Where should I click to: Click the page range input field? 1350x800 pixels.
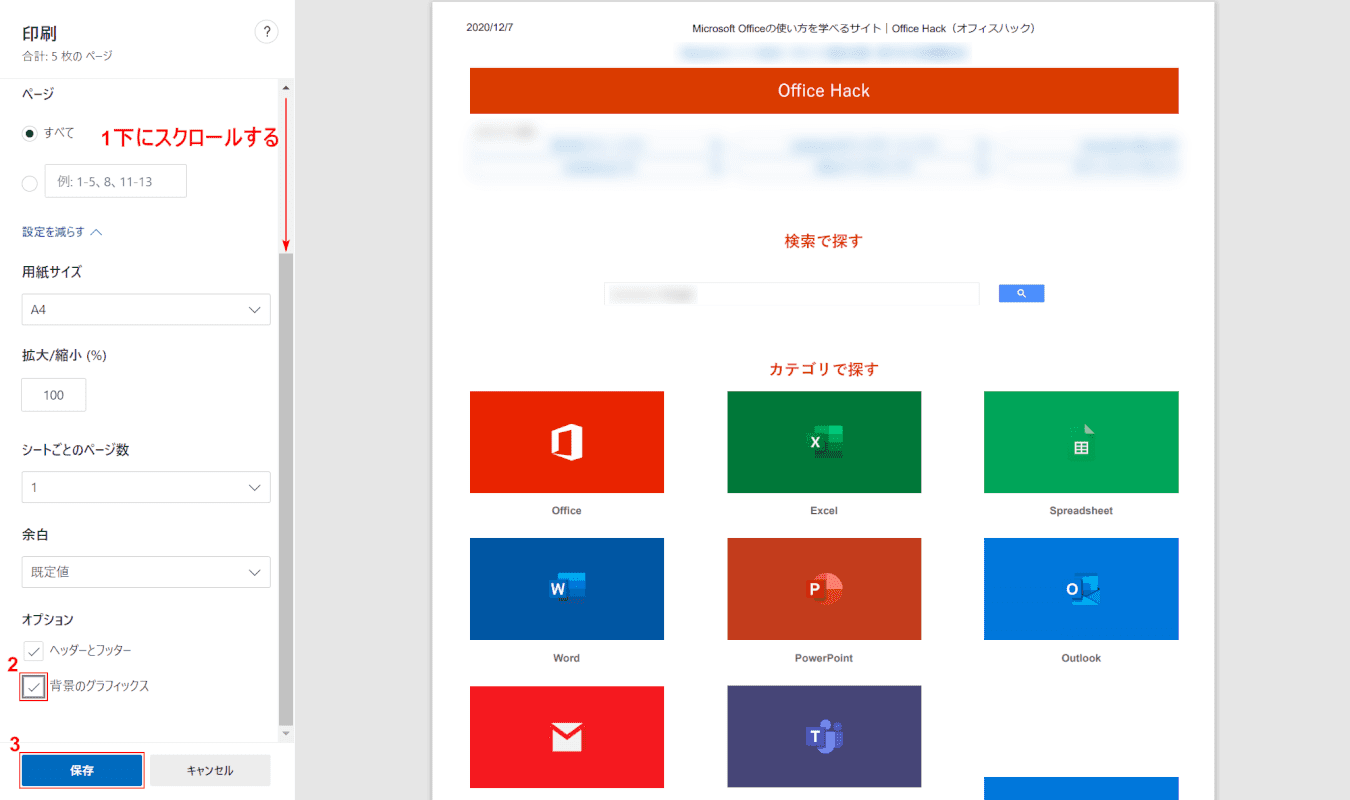116,181
